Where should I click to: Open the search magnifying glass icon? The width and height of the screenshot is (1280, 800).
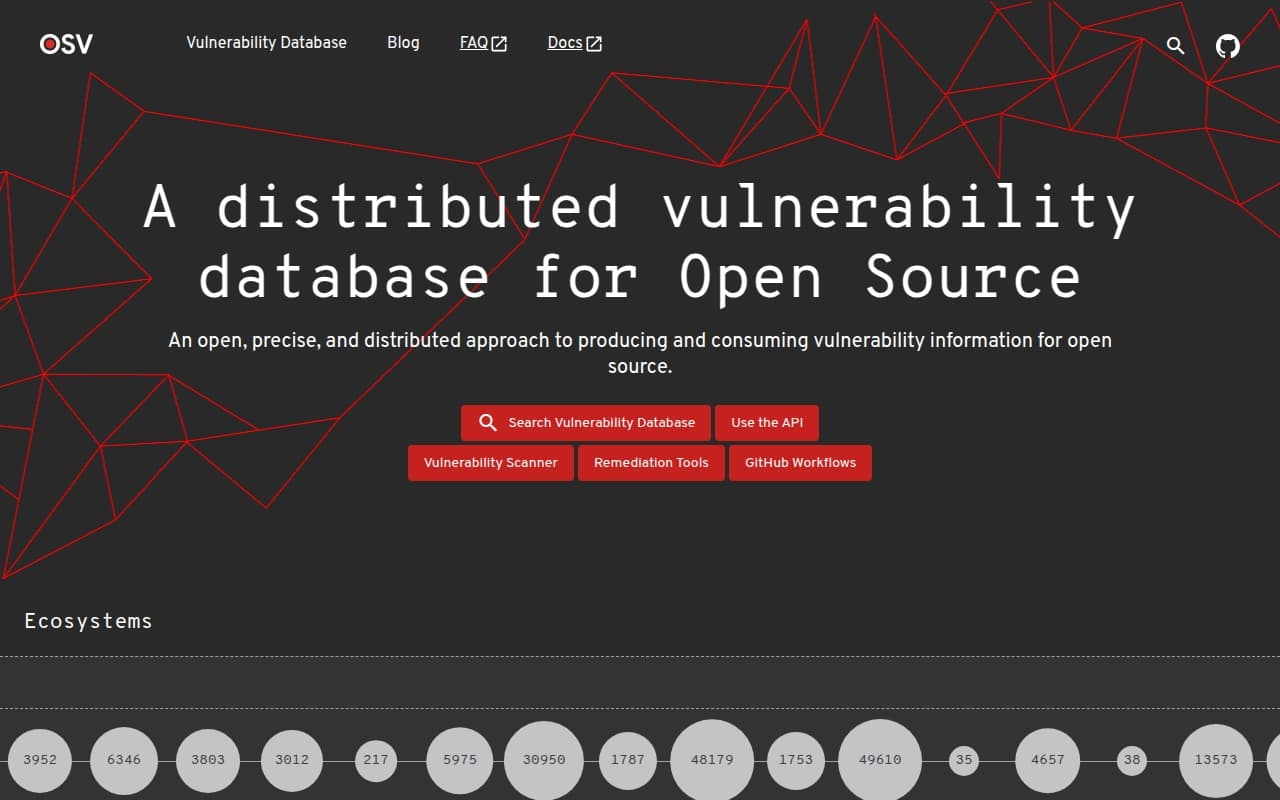coord(1175,45)
